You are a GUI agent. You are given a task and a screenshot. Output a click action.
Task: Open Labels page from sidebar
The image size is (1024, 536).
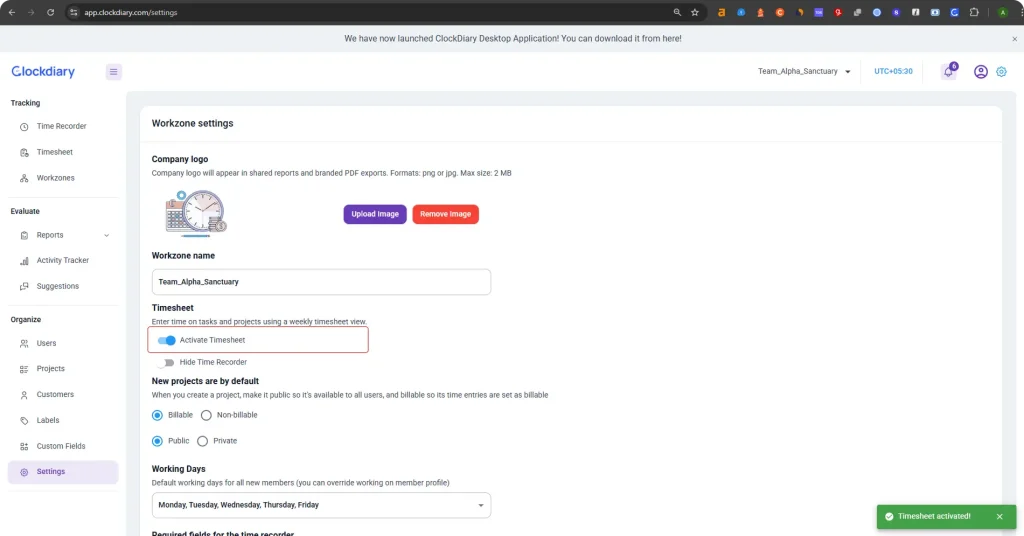pos(48,420)
